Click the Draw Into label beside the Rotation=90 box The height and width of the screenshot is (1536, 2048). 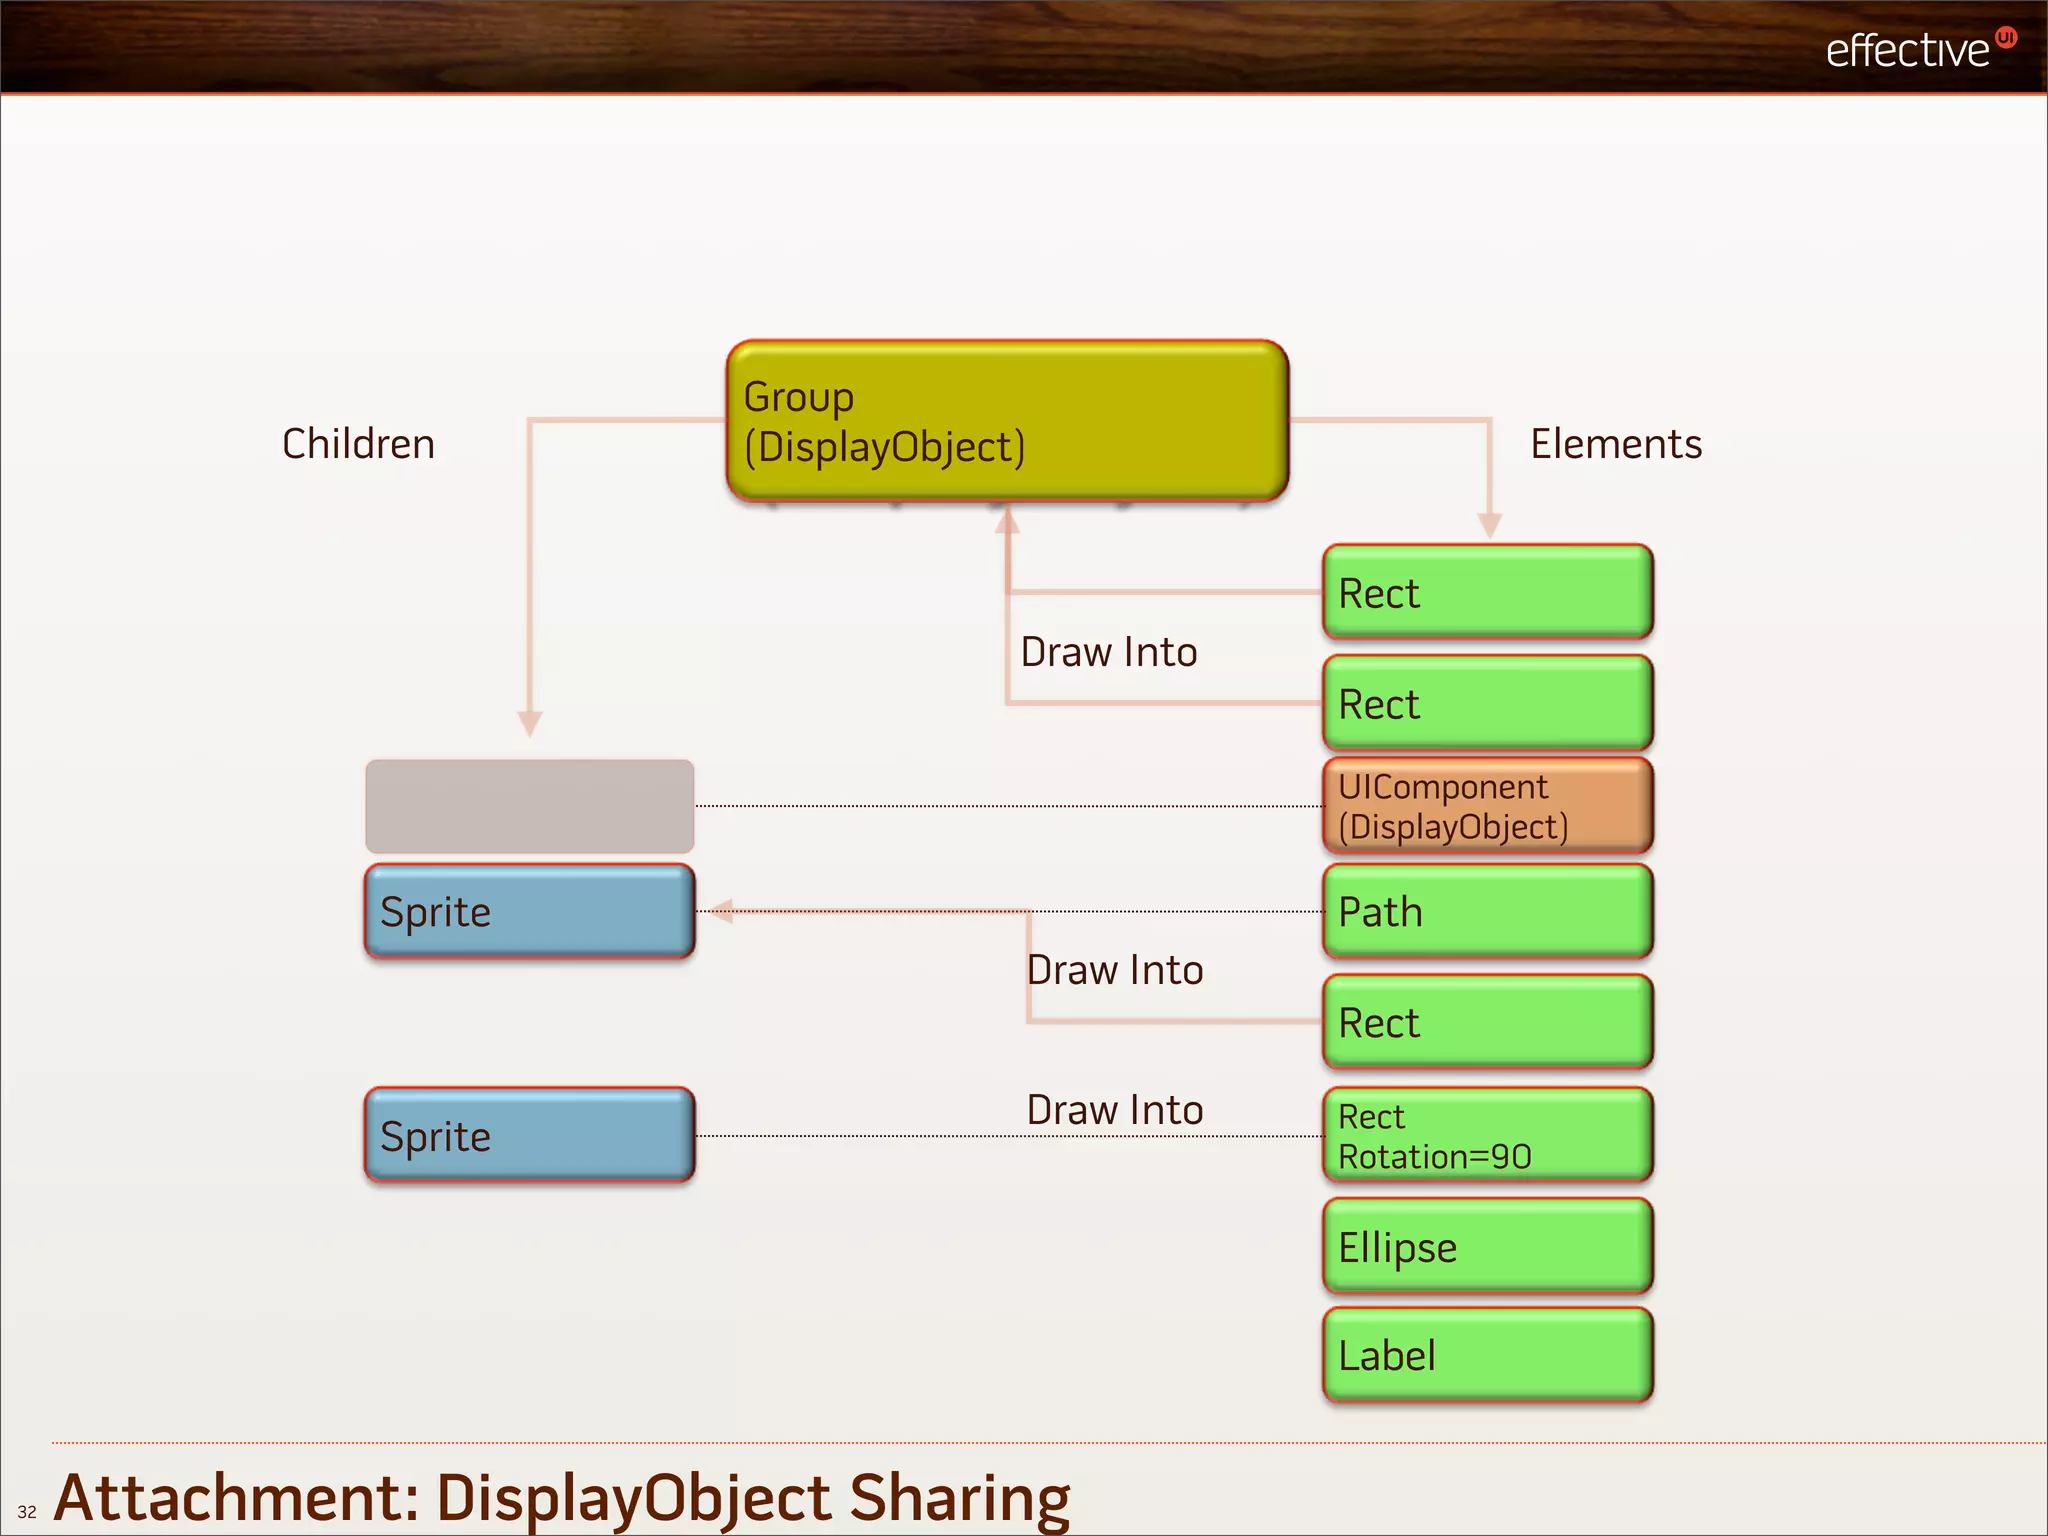click(1114, 1110)
